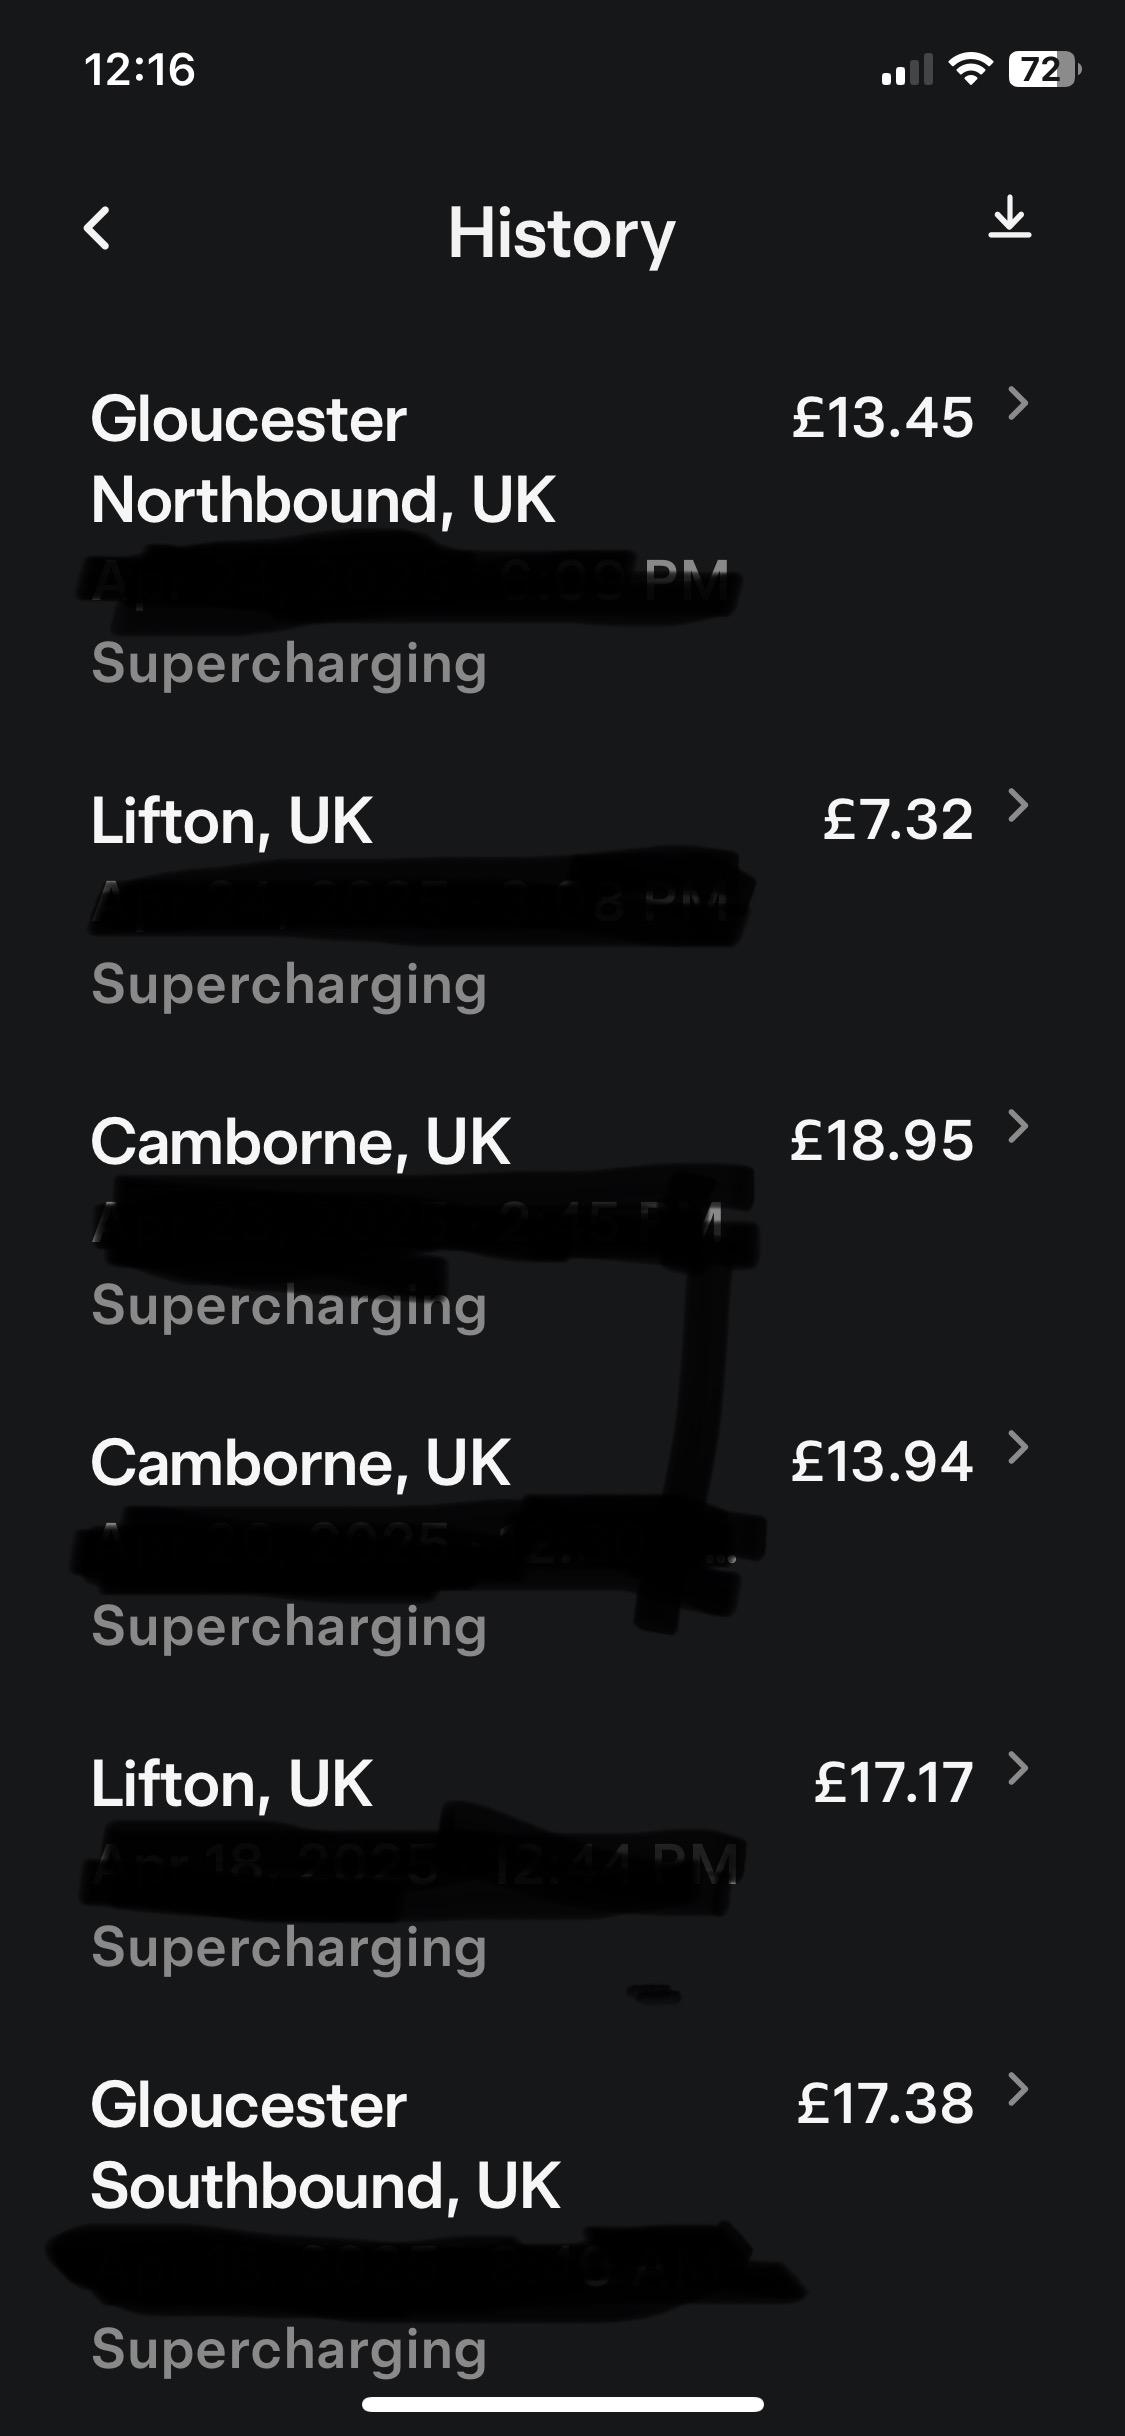Tap the back arrow icon

(x=97, y=229)
